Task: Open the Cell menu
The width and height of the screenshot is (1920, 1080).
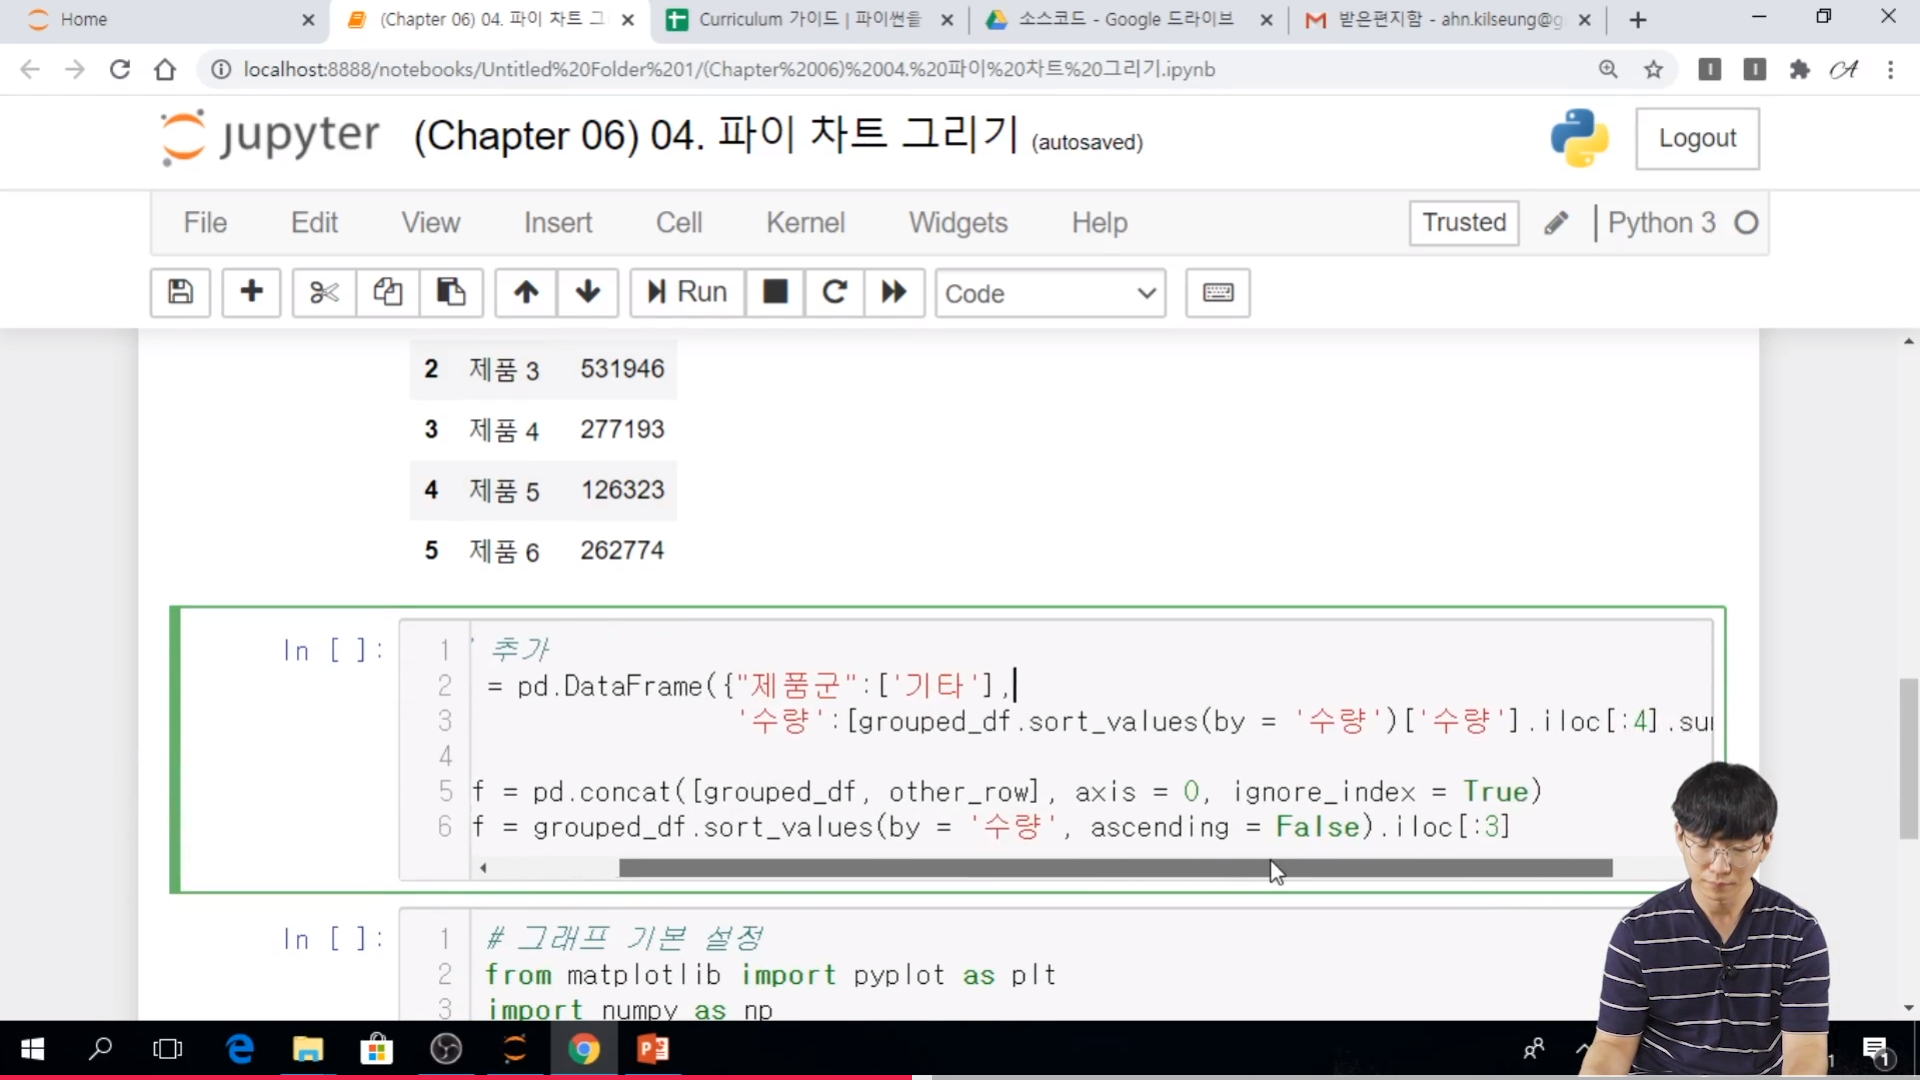Action: coord(679,222)
